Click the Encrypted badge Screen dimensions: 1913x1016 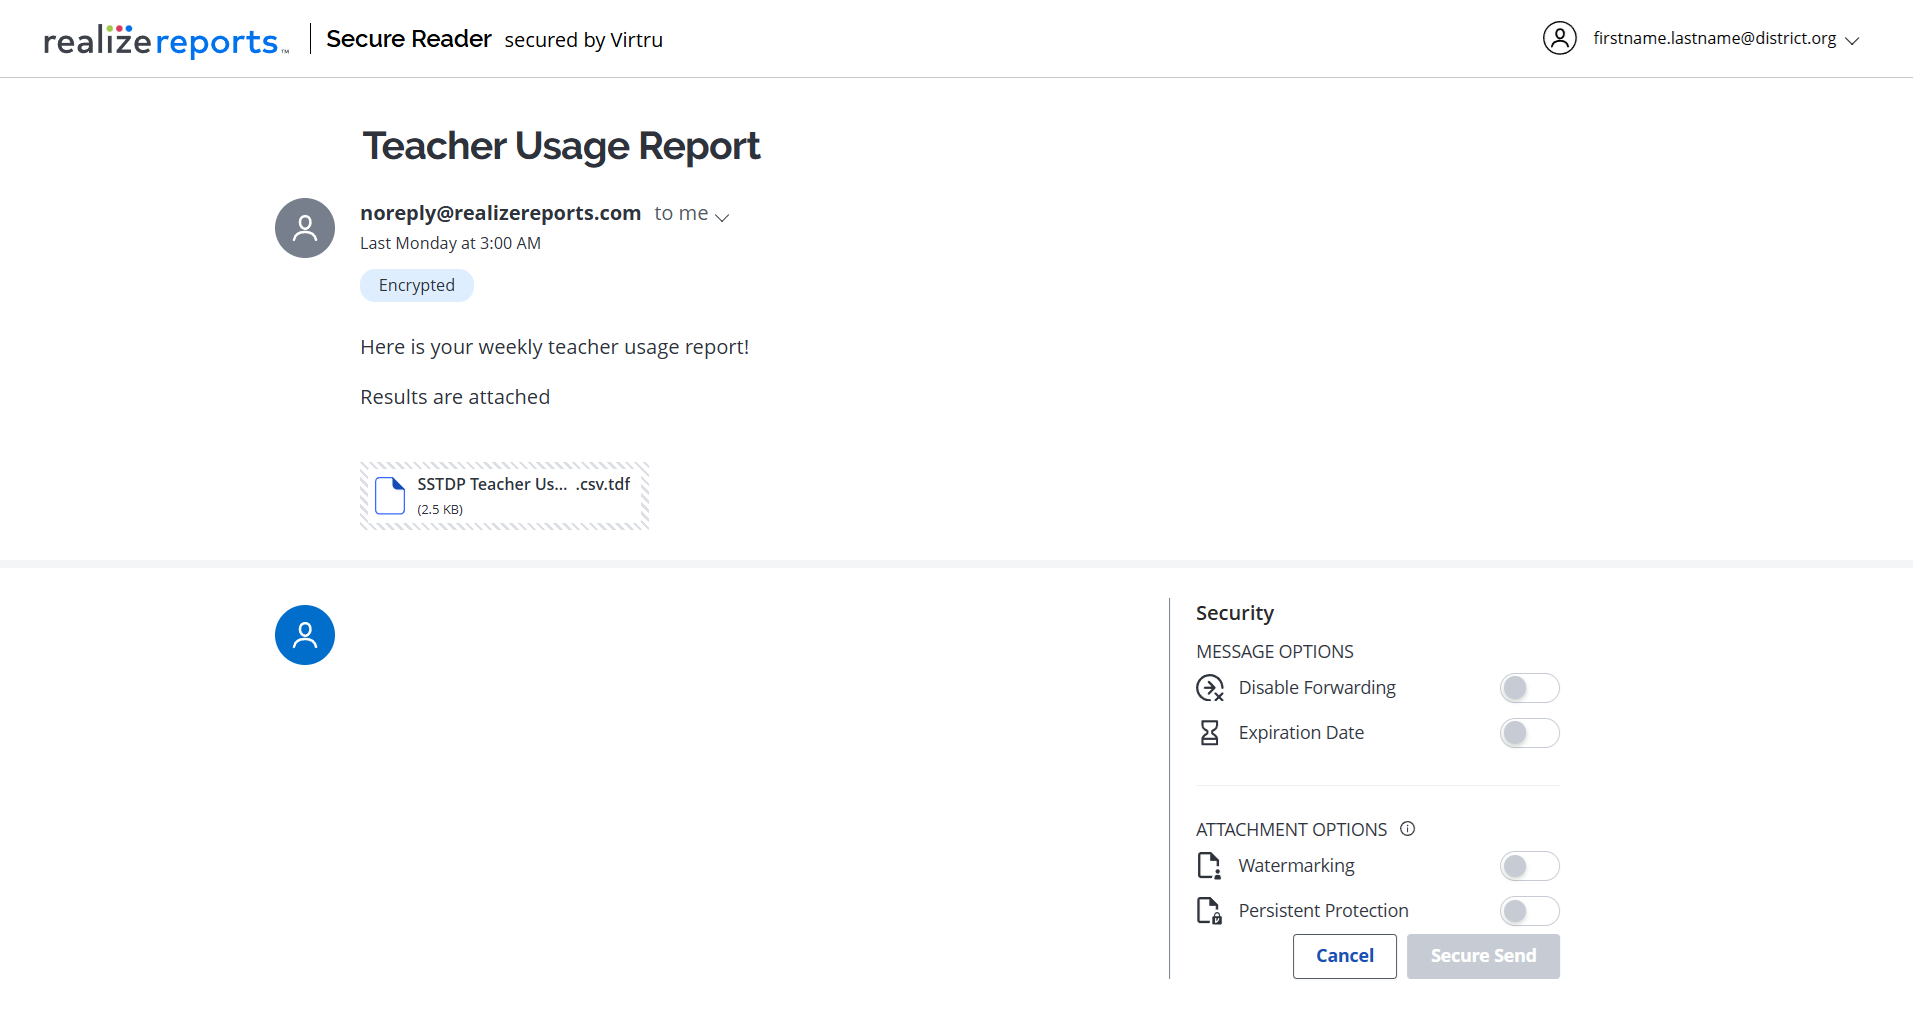[417, 286]
